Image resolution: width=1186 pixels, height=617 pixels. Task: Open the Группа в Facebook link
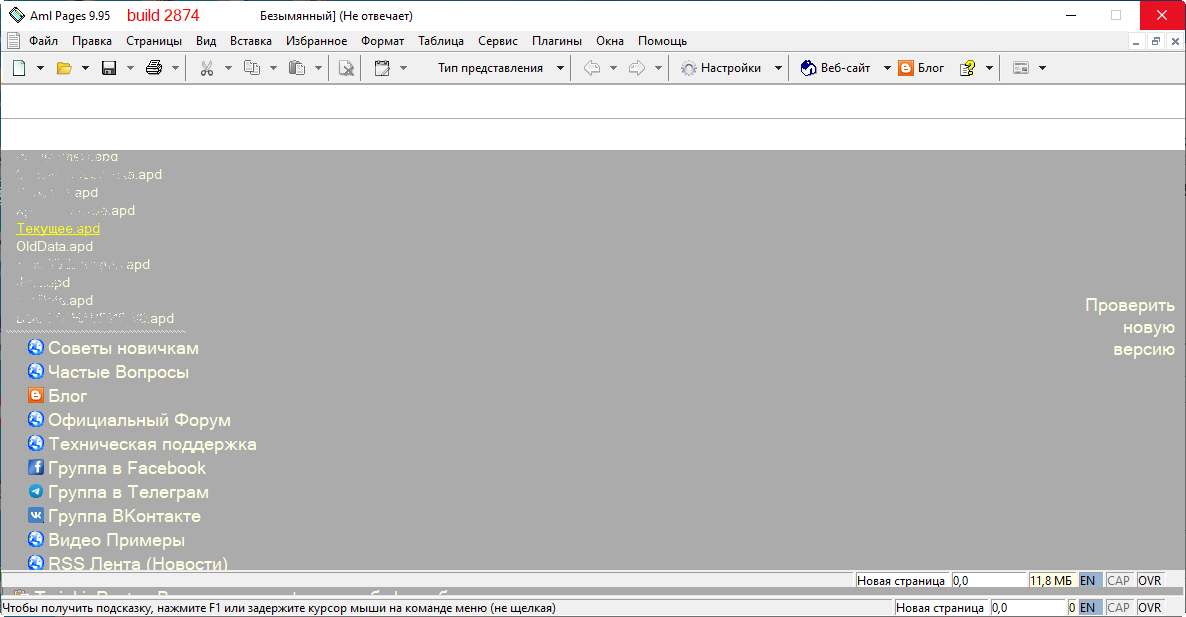126,468
